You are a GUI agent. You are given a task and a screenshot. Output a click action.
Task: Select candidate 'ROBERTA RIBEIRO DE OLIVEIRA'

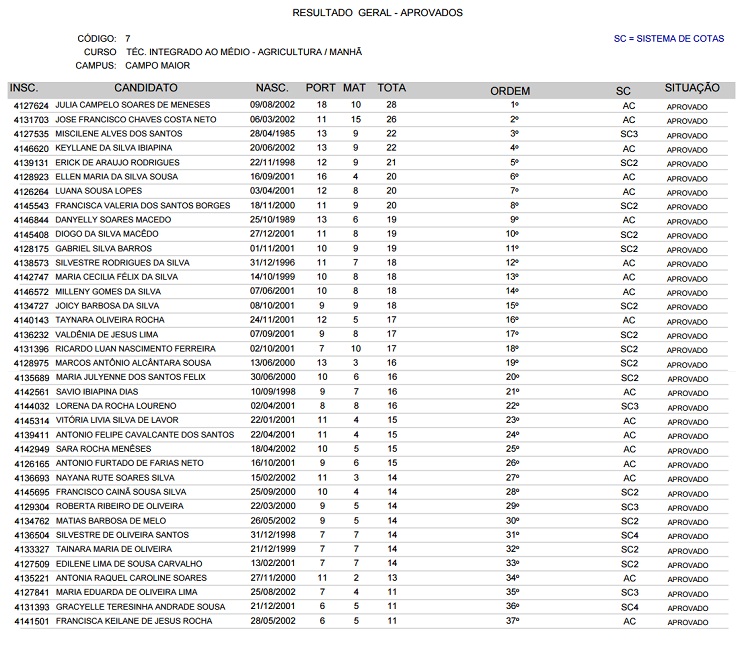coord(120,506)
